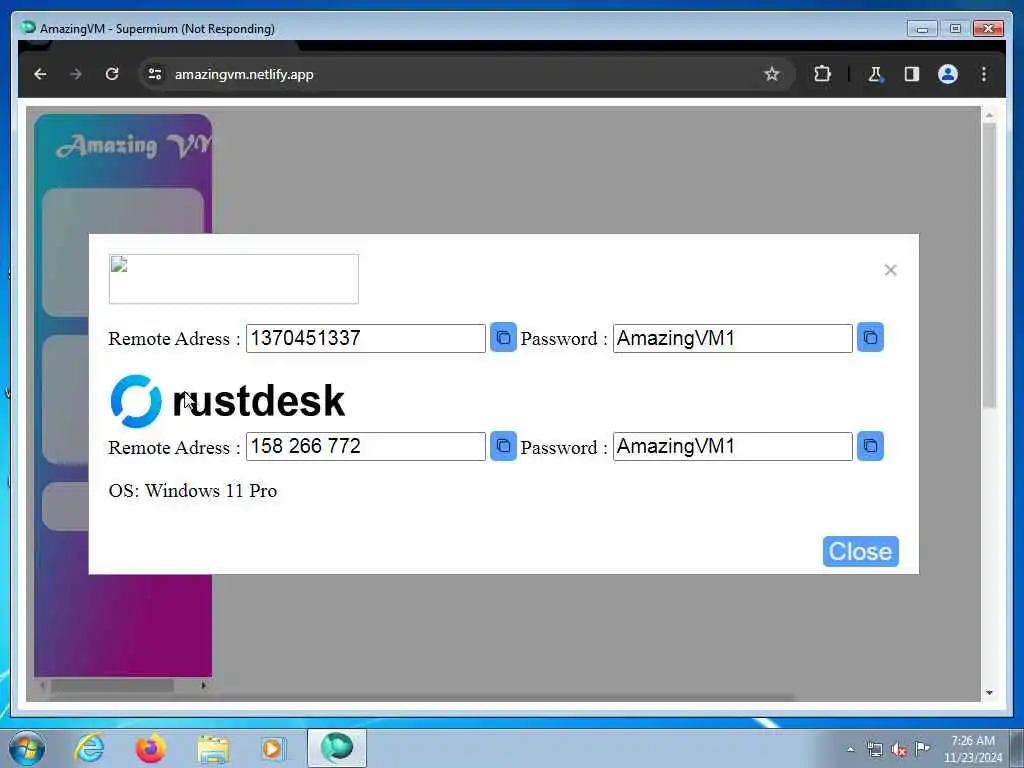Click the network tray icon
Screen dimensions: 1024x768
[x=874, y=750]
